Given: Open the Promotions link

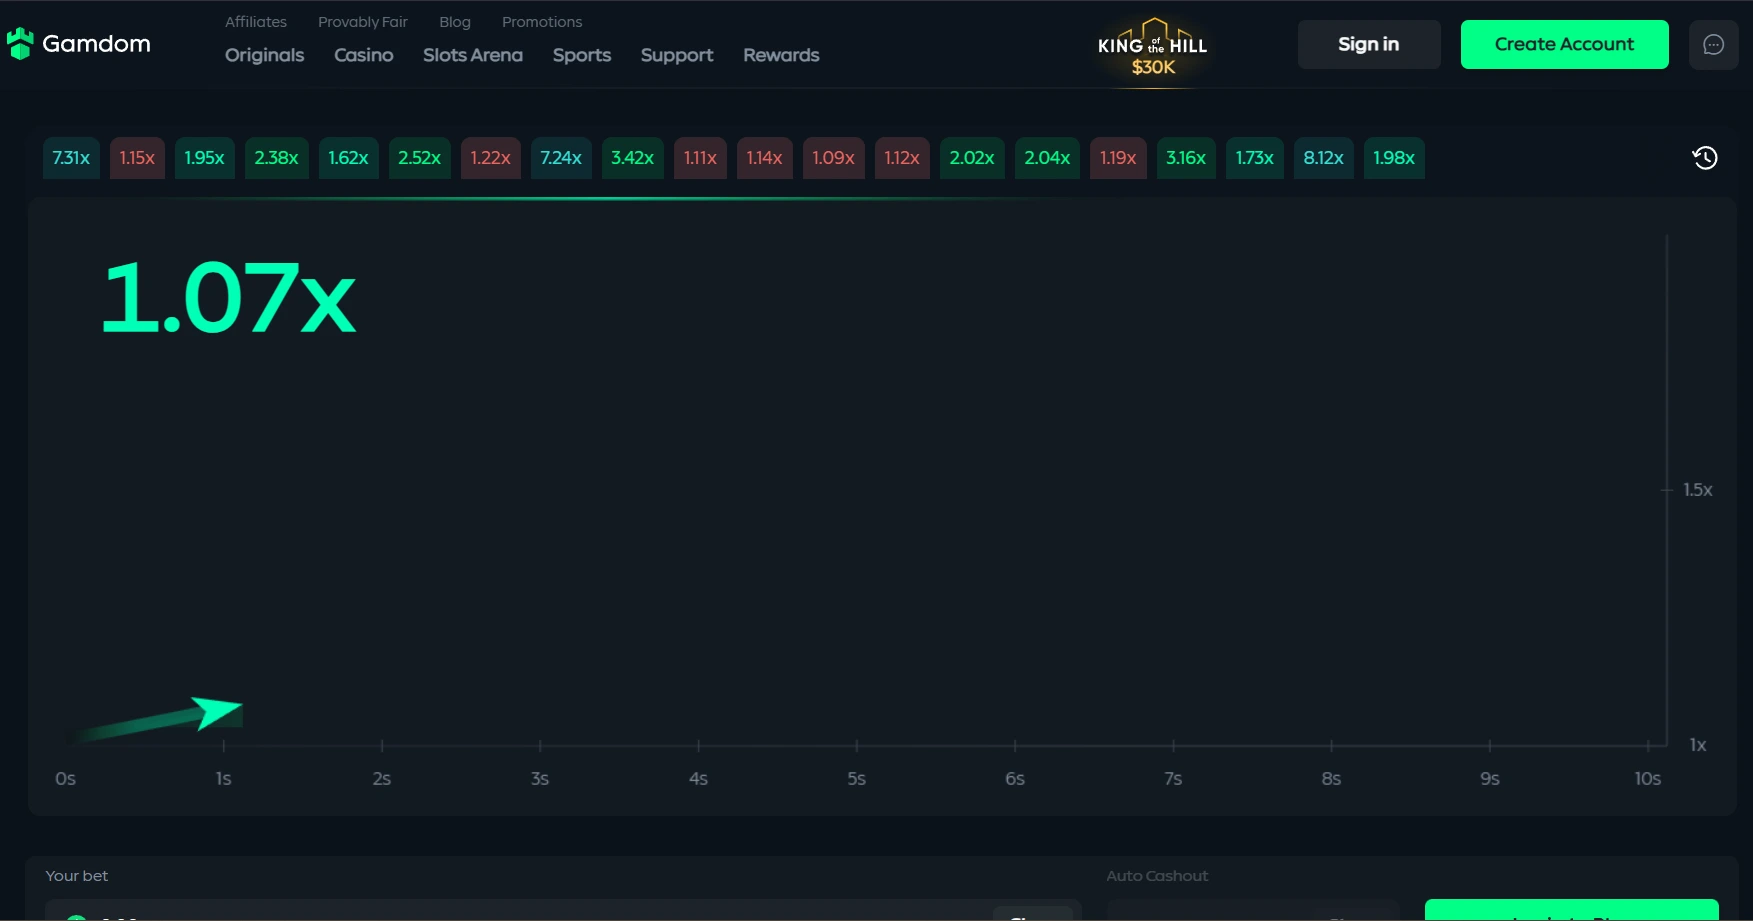Looking at the screenshot, I should [x=542, y=22].
